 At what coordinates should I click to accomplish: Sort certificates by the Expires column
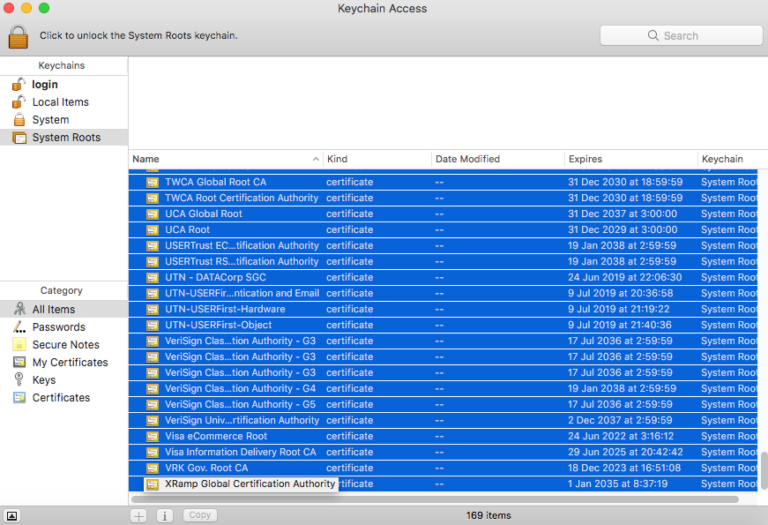(630, 159)
